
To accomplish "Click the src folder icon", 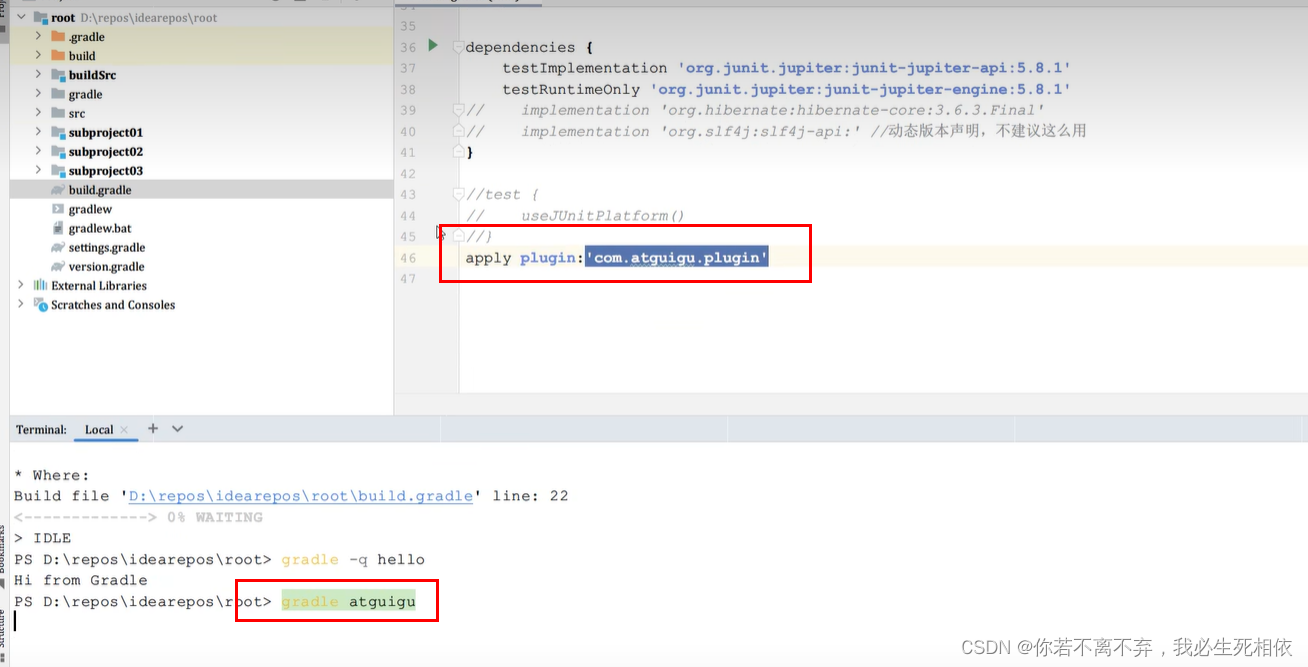I will (x=58, y=113).
